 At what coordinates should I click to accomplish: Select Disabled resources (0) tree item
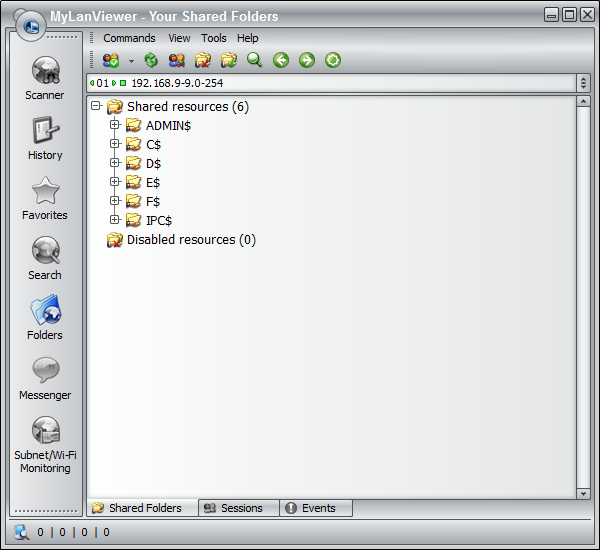point(190,240)
